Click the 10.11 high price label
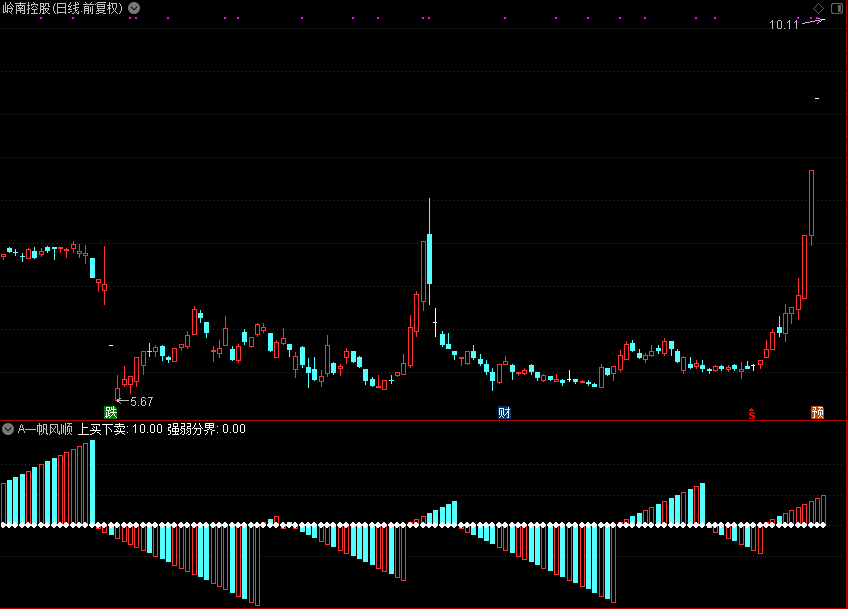 coord(784,24)
